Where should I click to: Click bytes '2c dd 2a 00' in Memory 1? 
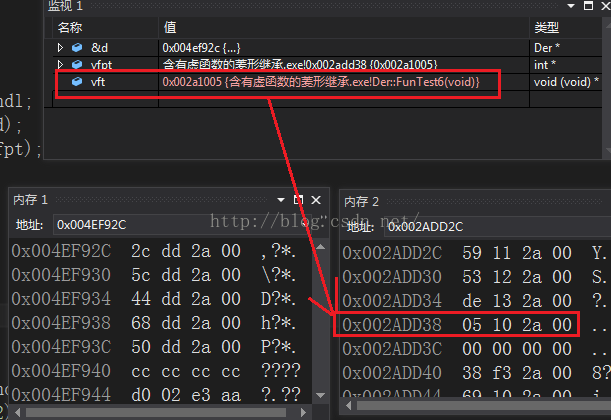186,251
